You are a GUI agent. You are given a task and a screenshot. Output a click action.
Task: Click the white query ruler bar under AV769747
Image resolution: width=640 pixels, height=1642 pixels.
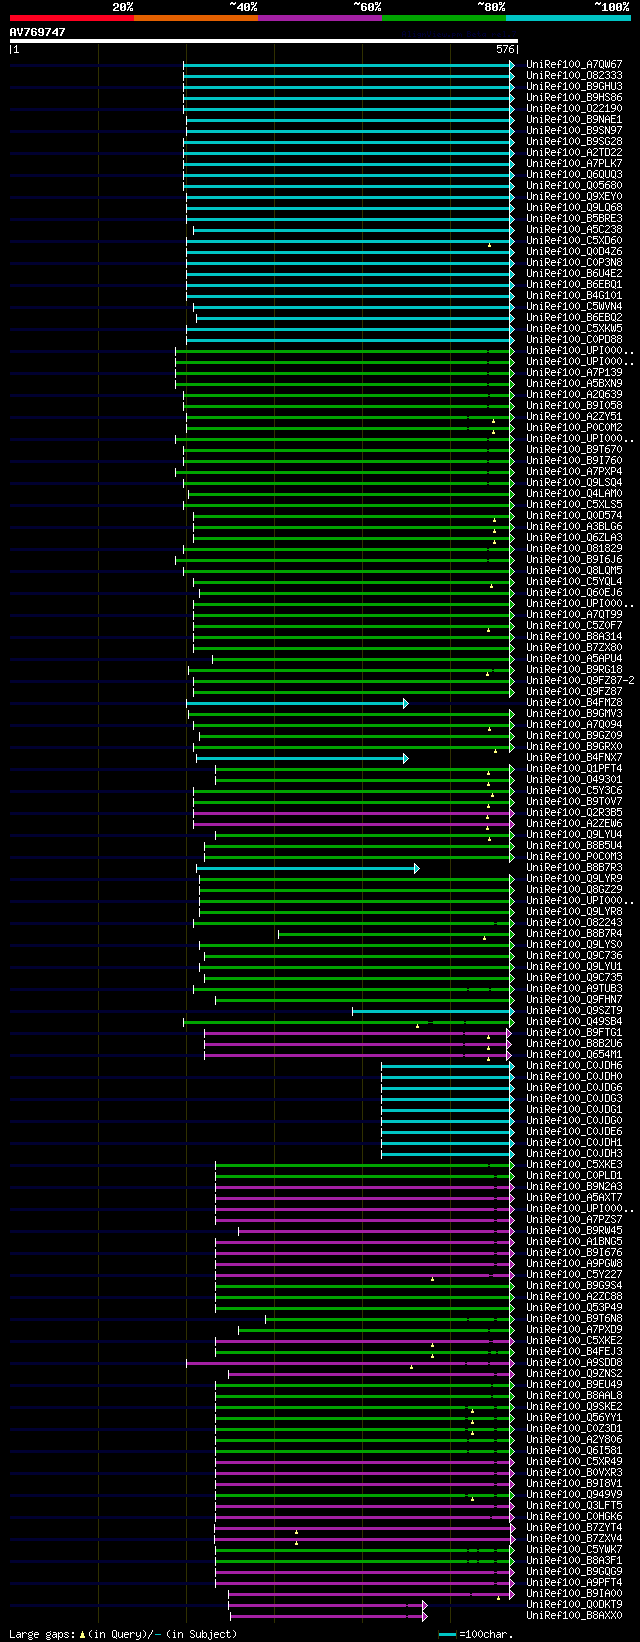click(264, 41)
